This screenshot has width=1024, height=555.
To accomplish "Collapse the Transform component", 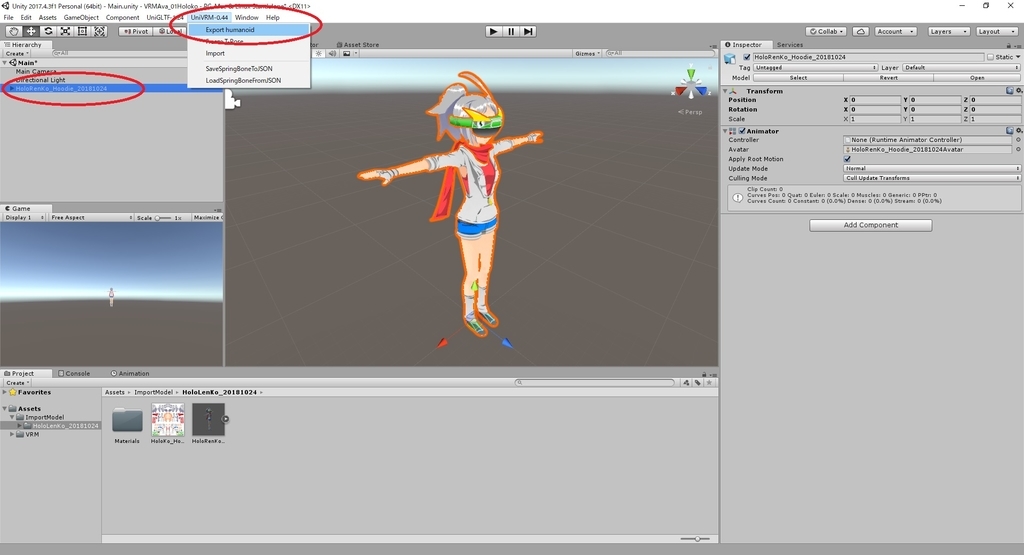I will pos(726,91).
